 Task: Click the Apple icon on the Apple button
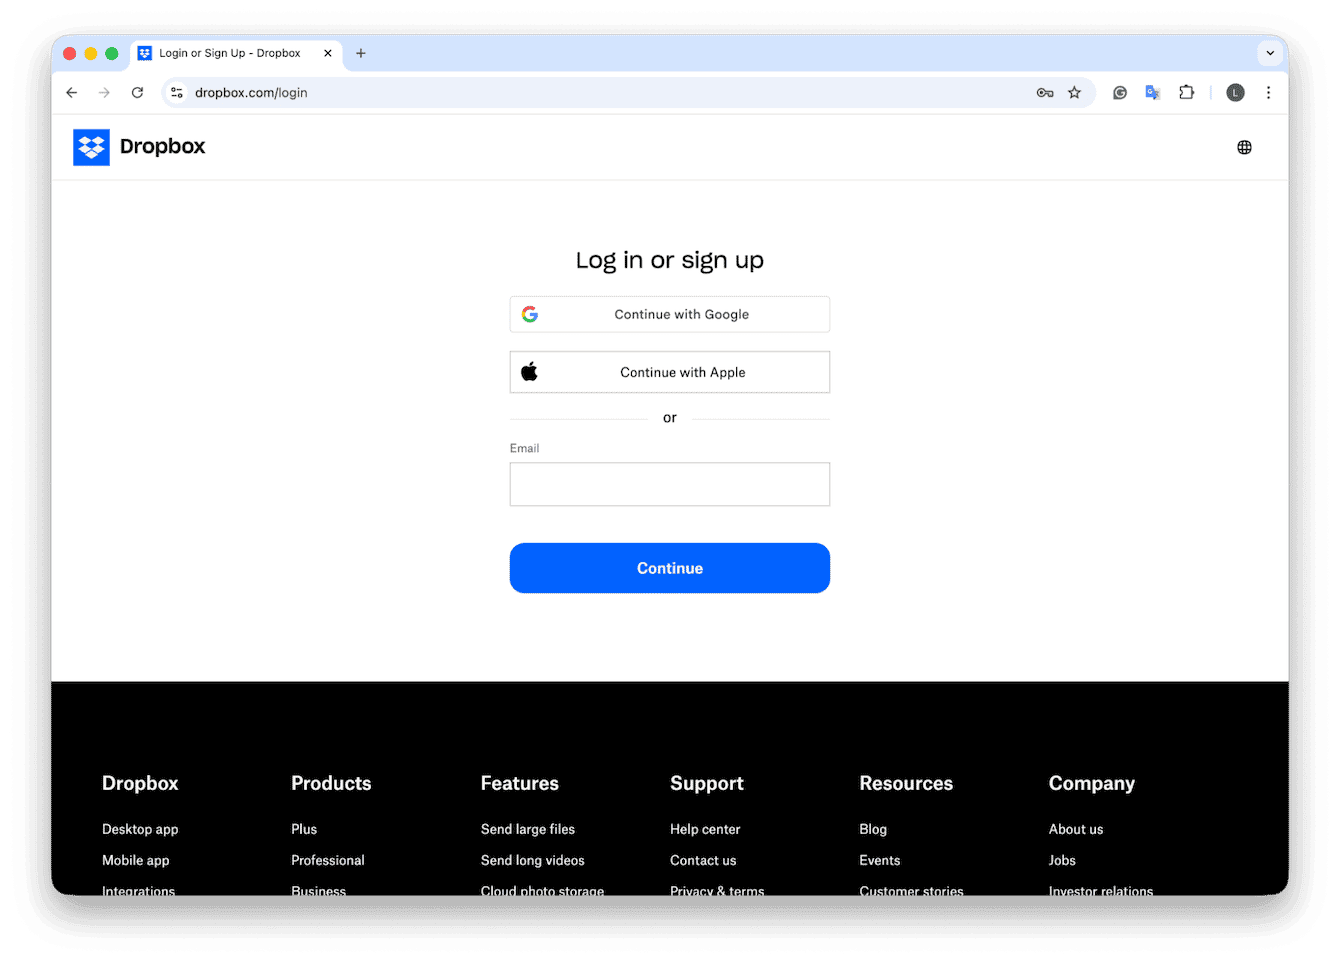[x=529, y=371]
